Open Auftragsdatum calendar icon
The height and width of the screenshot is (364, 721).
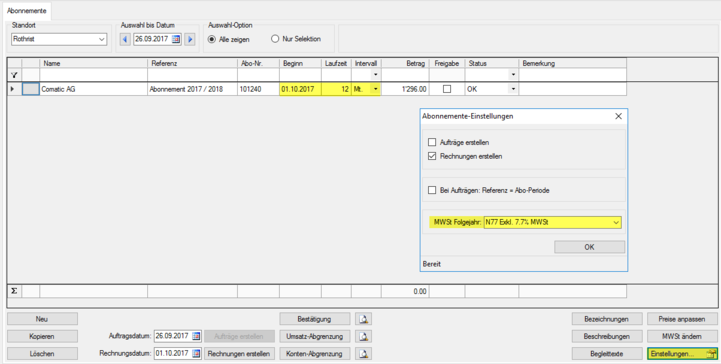click(196, 336)
